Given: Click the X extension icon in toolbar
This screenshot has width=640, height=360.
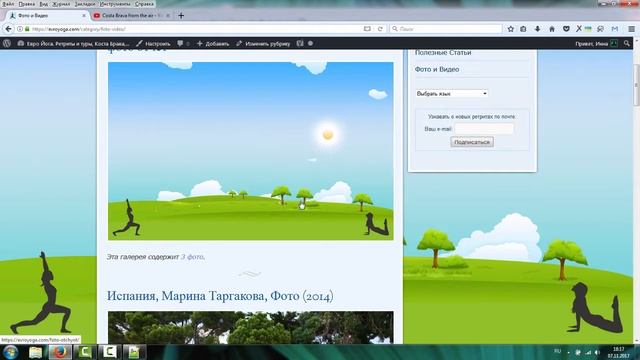Looking at the screenshot, I should coord(578,29).
